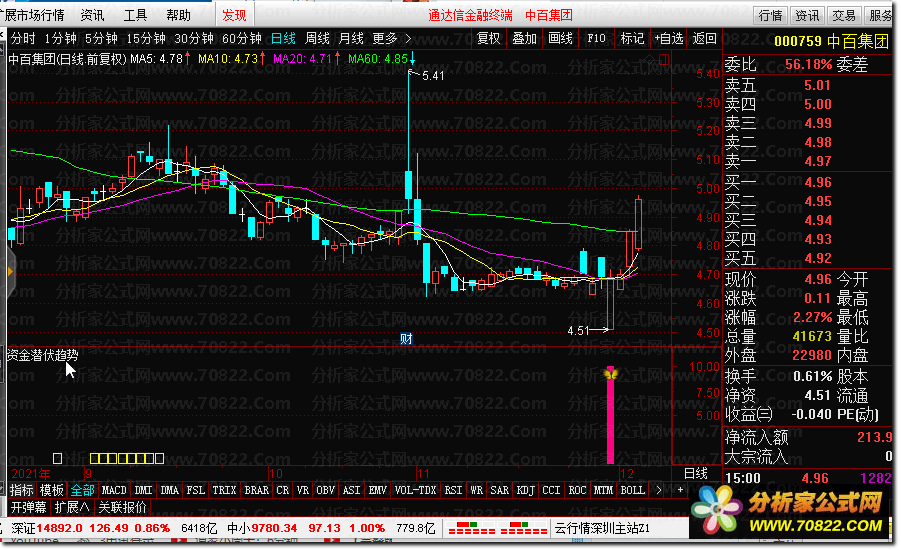
Task: Apply the BRAR indicator
Action: click(x=256, y=490)
